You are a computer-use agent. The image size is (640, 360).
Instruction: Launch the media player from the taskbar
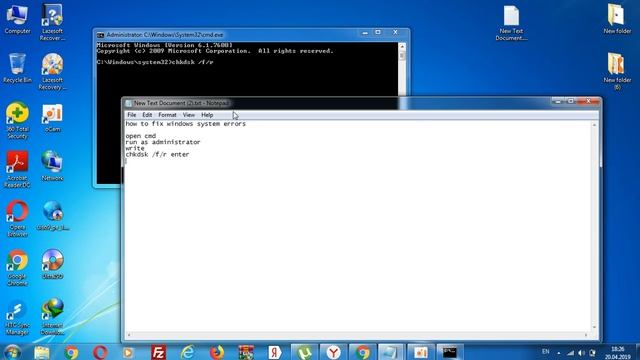[129, 352]
